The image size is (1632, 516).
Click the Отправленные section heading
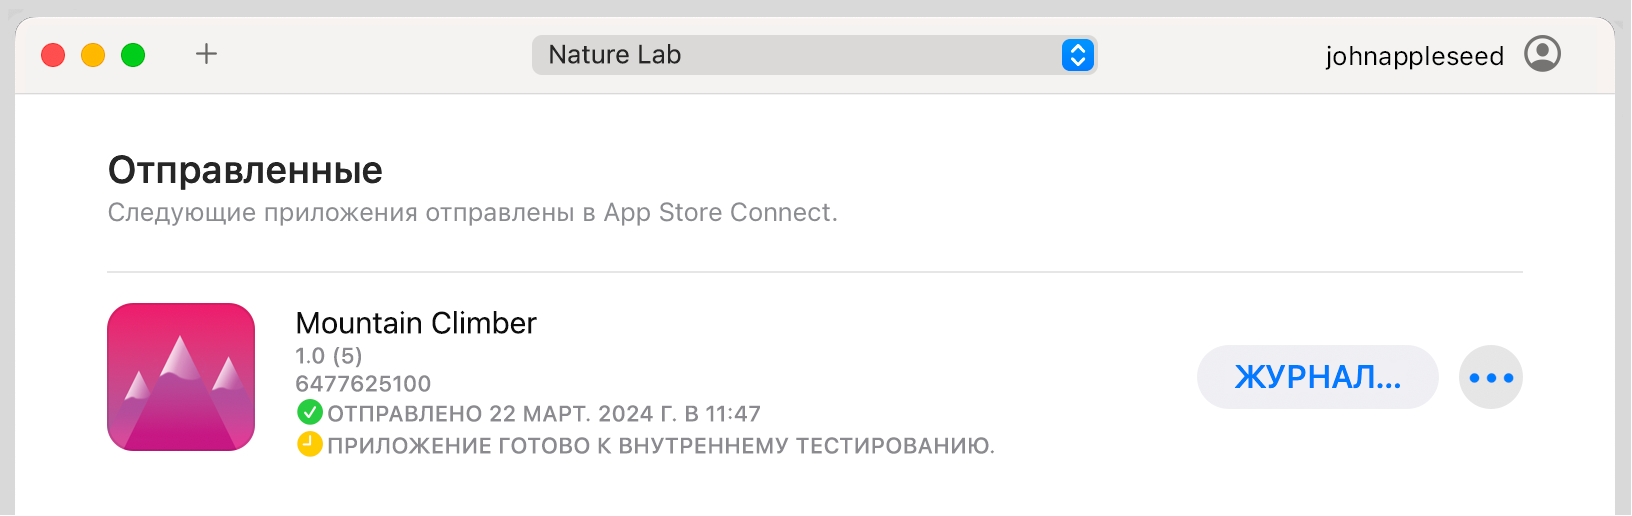[x=245, y=170]
